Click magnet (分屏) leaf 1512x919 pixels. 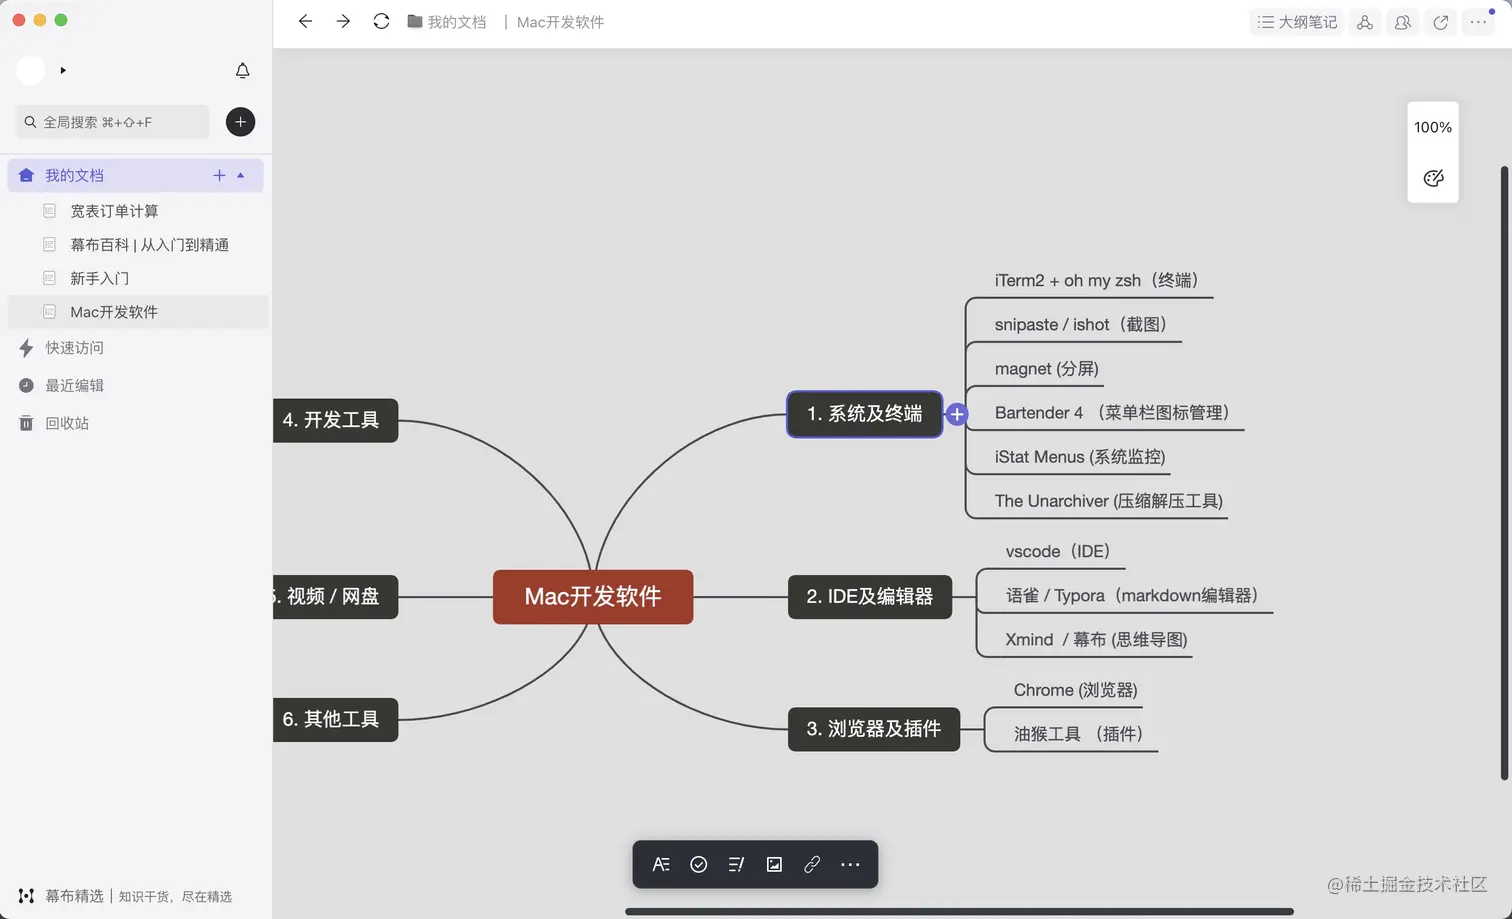point(1047,369)
